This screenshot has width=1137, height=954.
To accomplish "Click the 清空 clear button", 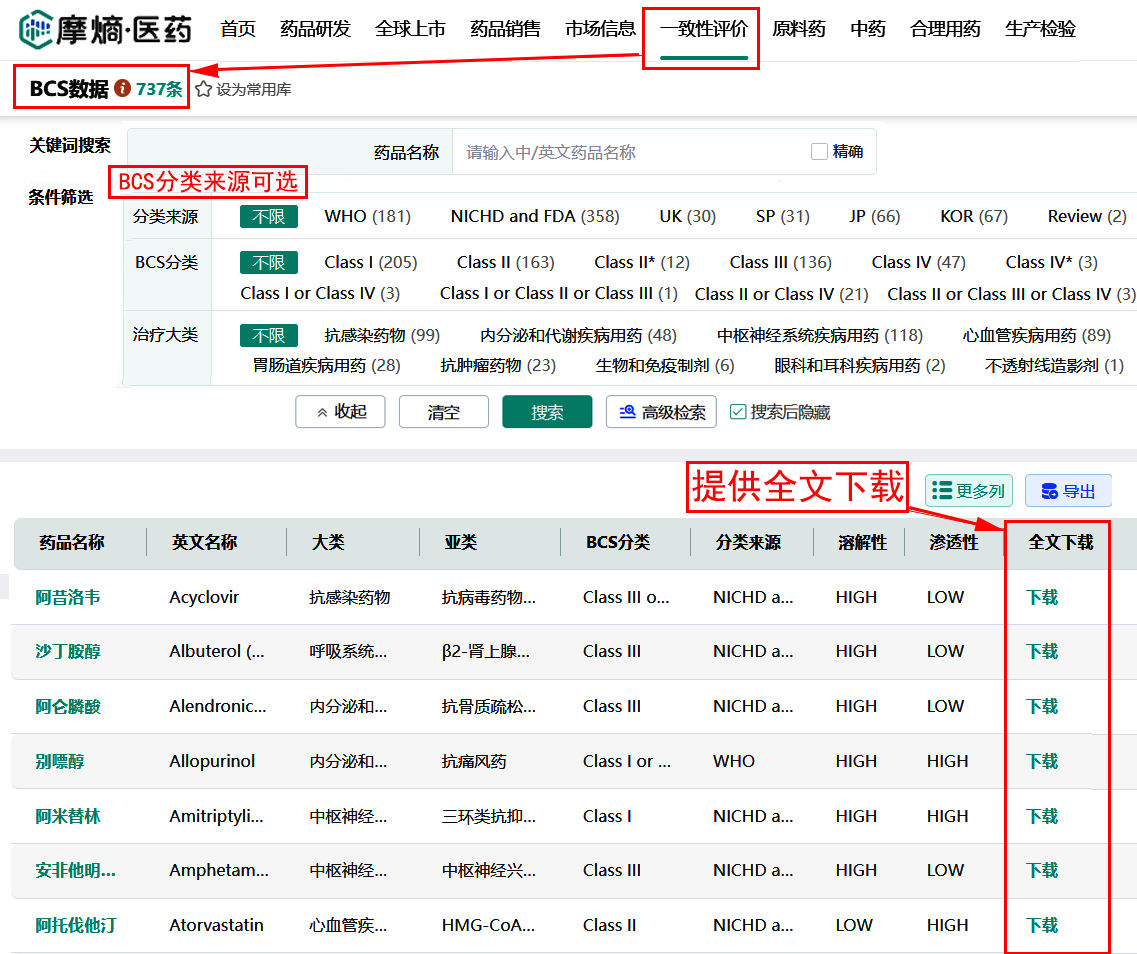I will point(443,412).
